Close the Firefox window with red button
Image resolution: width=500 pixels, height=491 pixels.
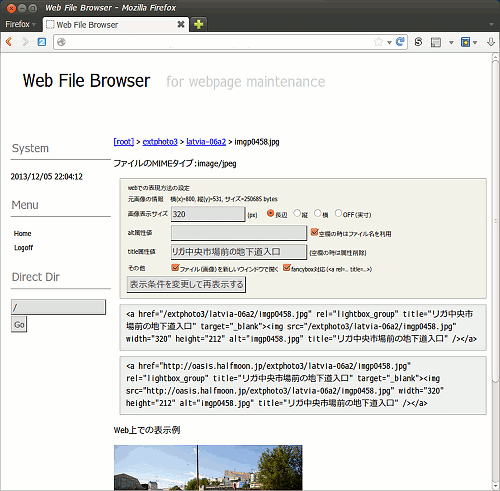11,8
